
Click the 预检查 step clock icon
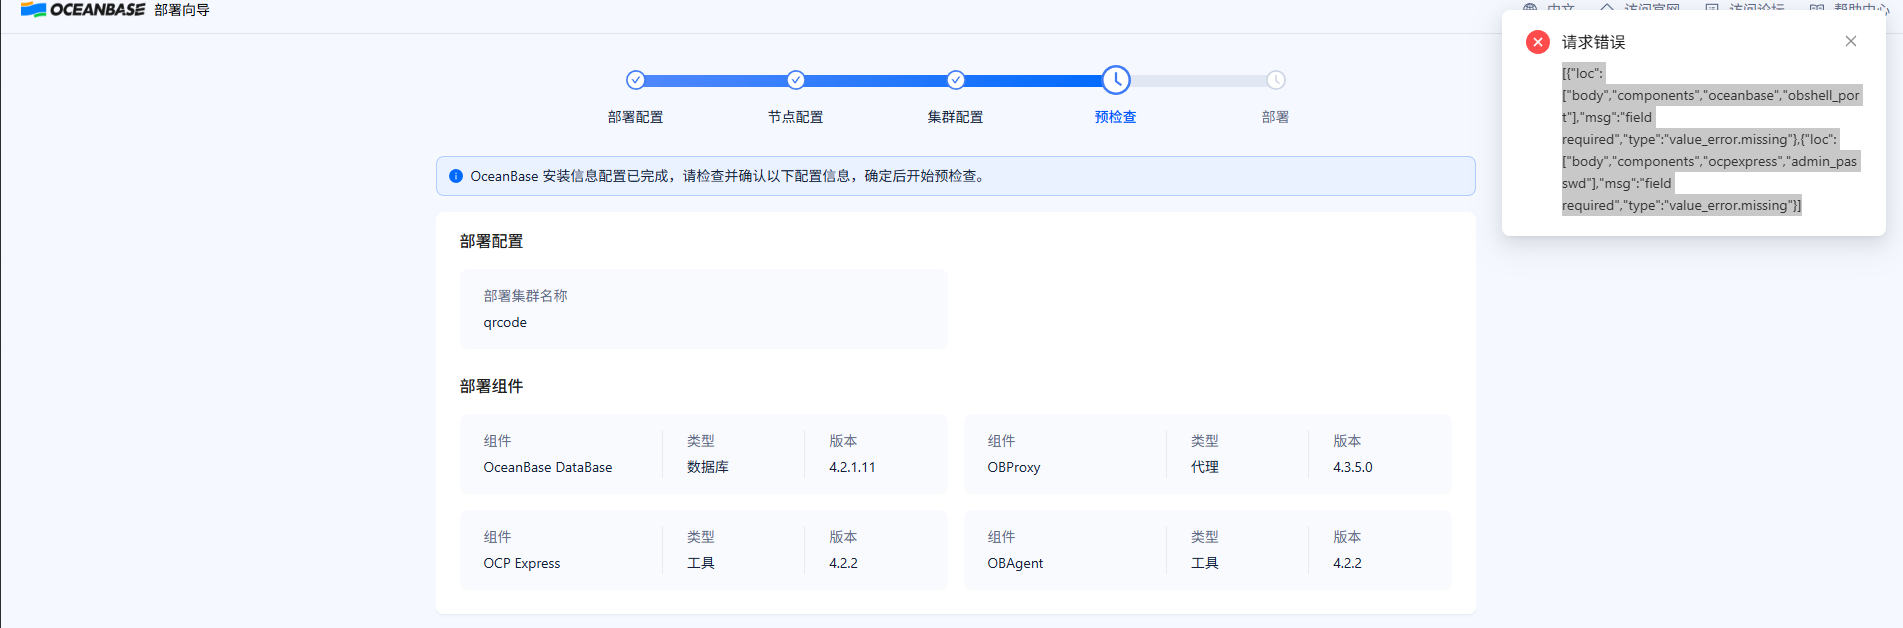coord(1115,80)
